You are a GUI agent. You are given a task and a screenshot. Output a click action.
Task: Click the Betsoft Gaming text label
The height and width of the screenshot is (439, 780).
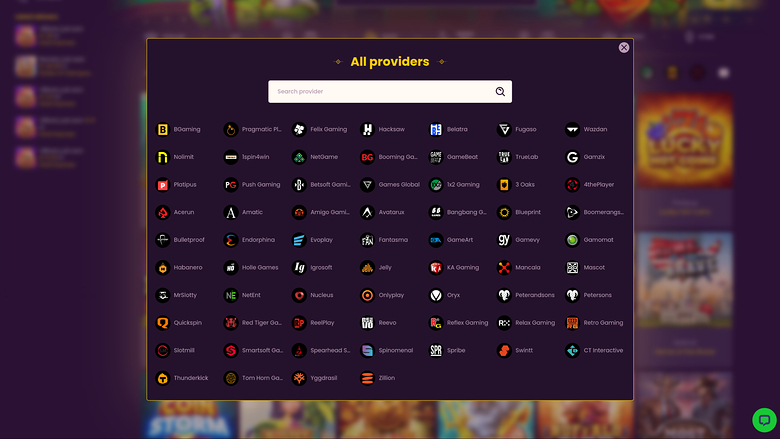coord(330,184)
